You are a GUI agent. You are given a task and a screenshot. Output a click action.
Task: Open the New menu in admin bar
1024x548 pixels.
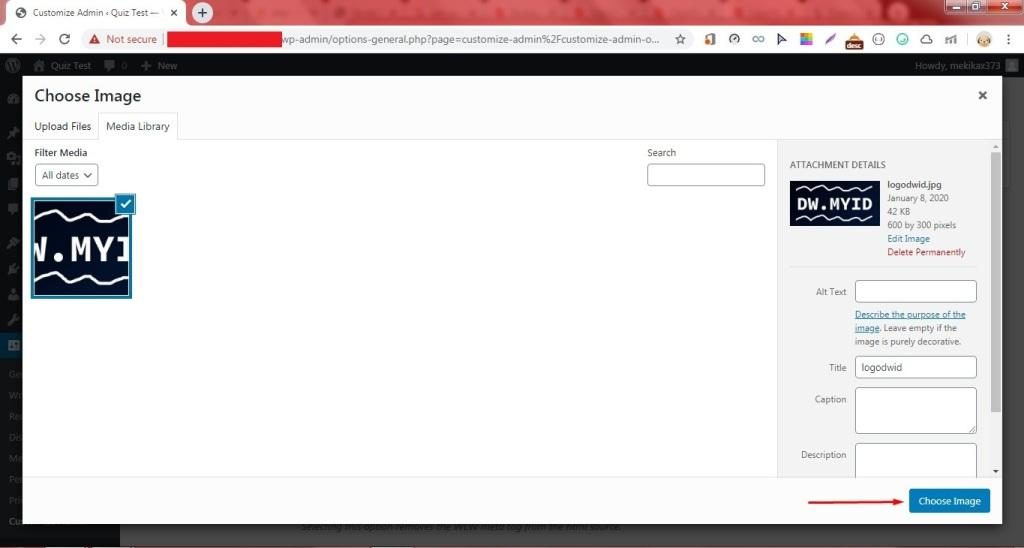pos(159,65)
